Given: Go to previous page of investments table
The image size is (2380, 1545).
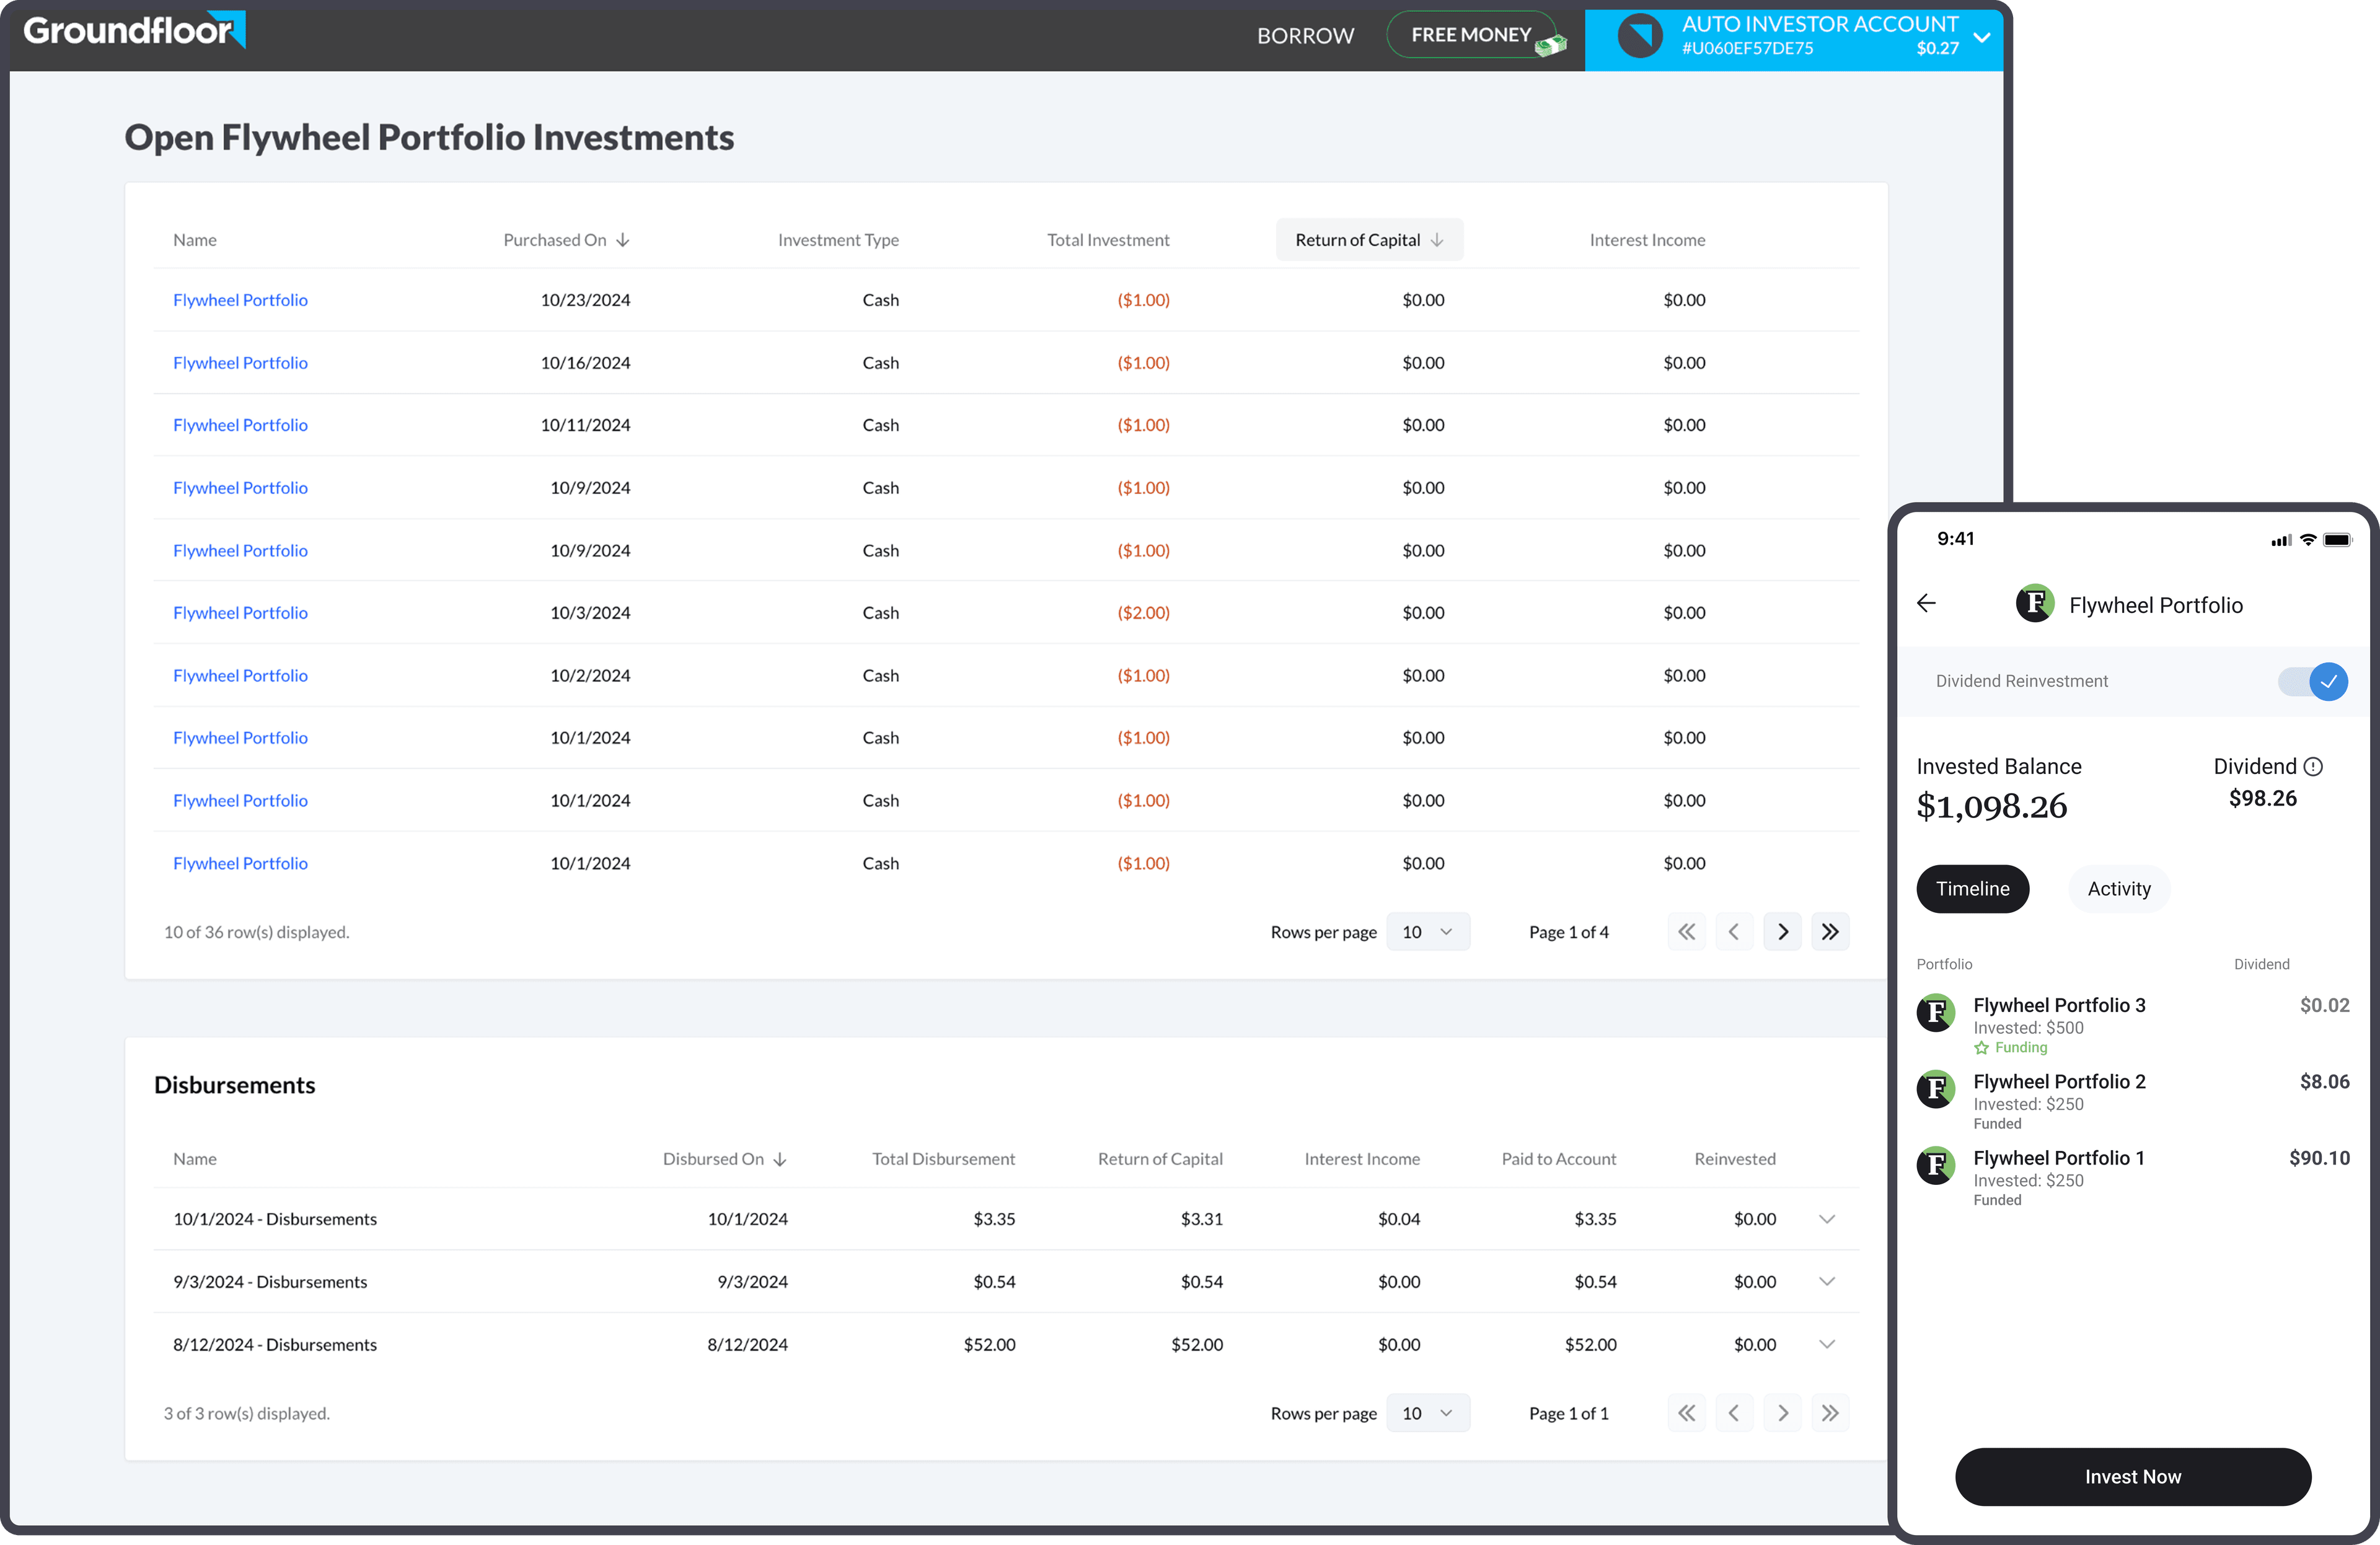Looking at the screenshot, I should [1734, 932].
